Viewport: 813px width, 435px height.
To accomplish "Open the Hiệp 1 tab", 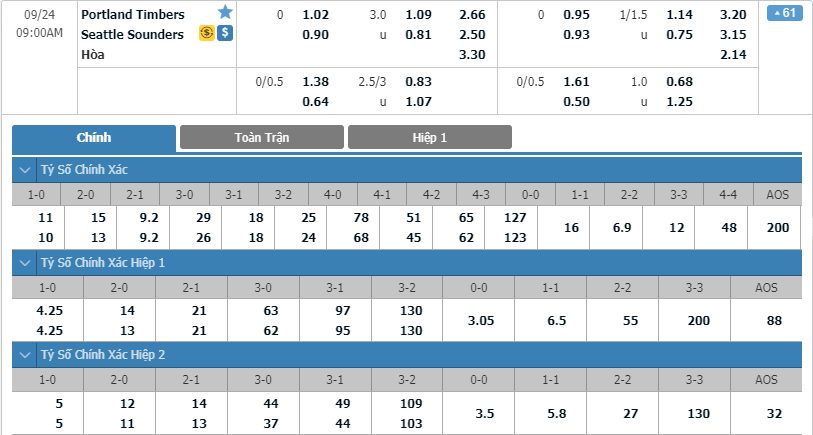I will [x=430, y=137].
